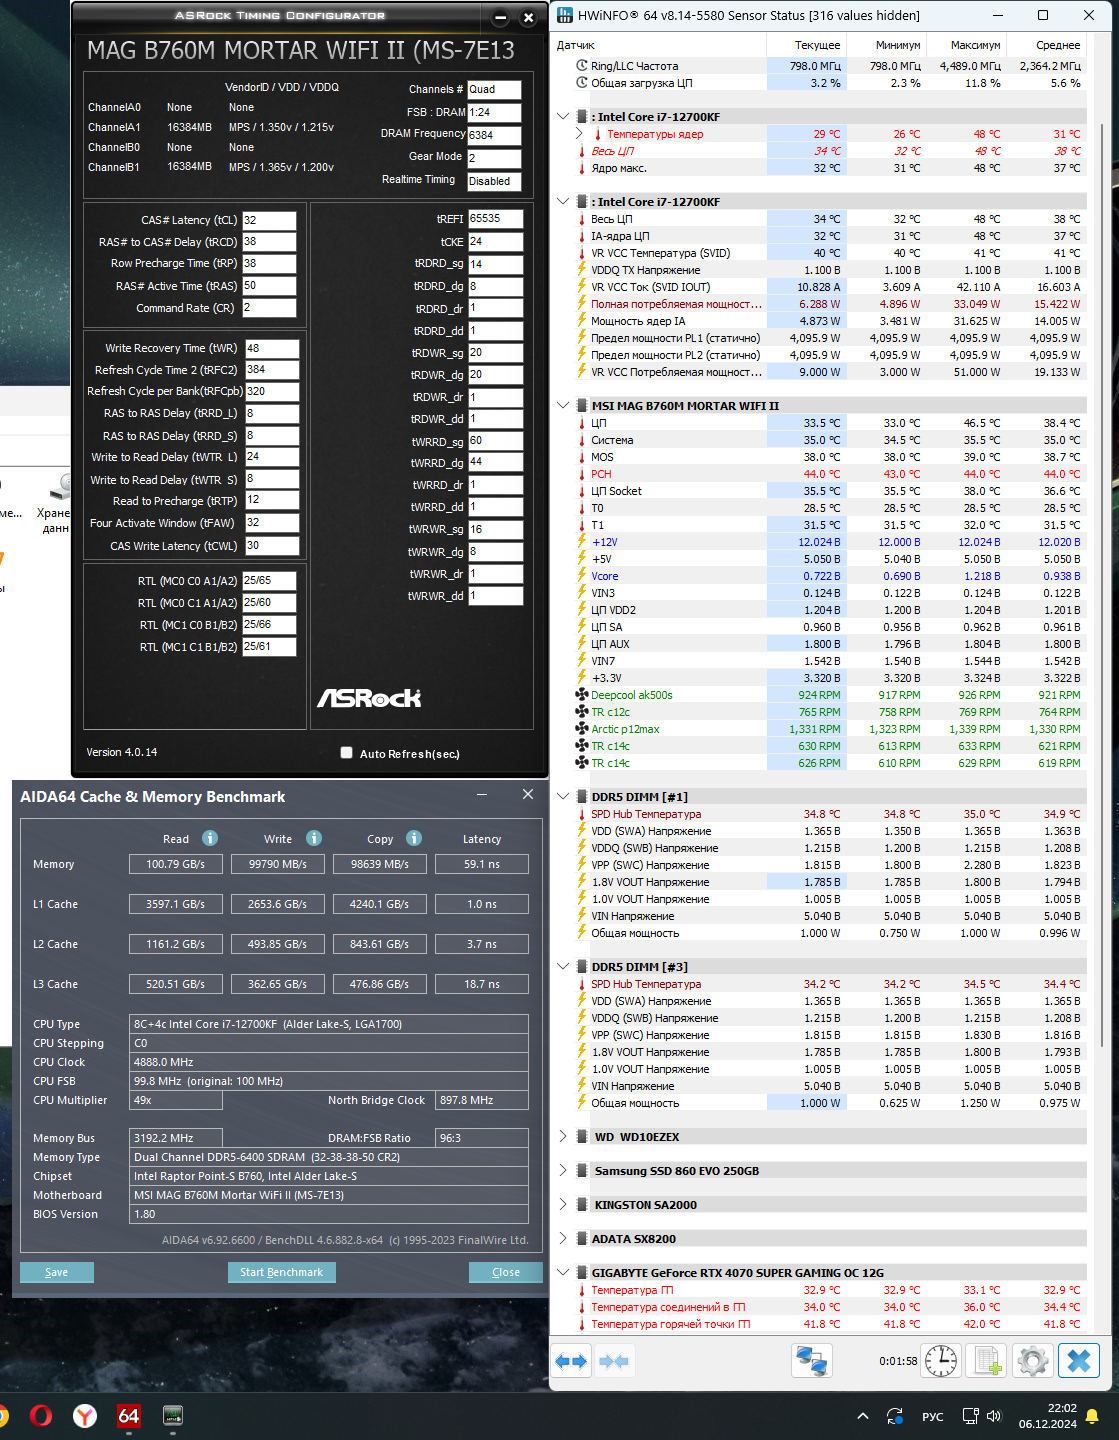Expand WD WD10EZEX group

[563, 1136]
